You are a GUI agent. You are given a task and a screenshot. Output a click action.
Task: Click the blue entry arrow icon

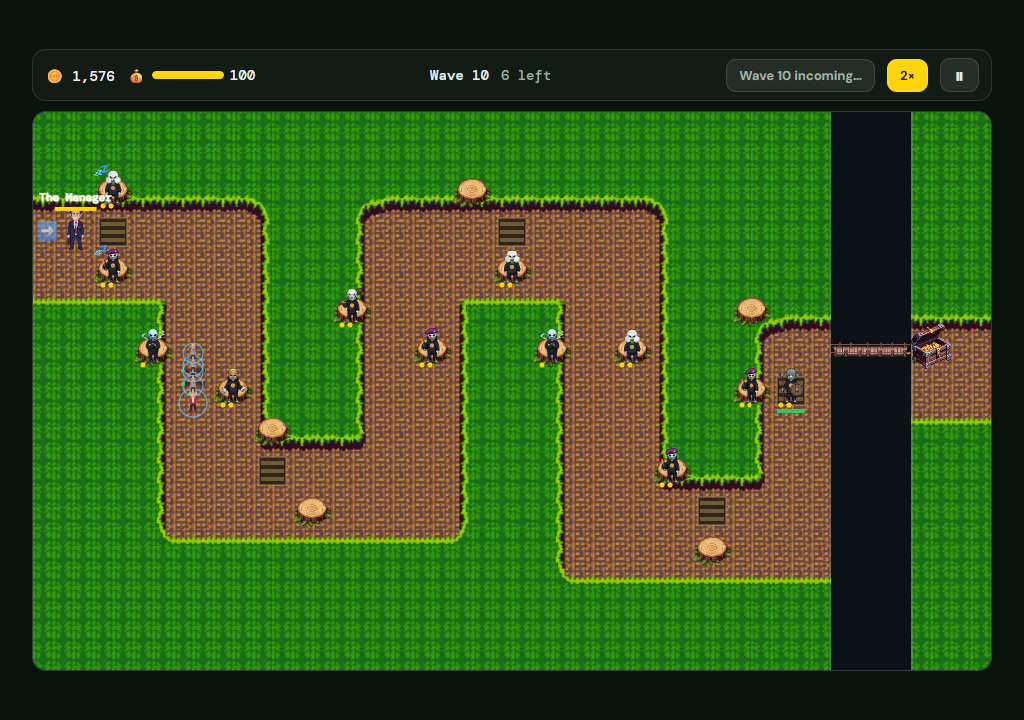point(47,231)
